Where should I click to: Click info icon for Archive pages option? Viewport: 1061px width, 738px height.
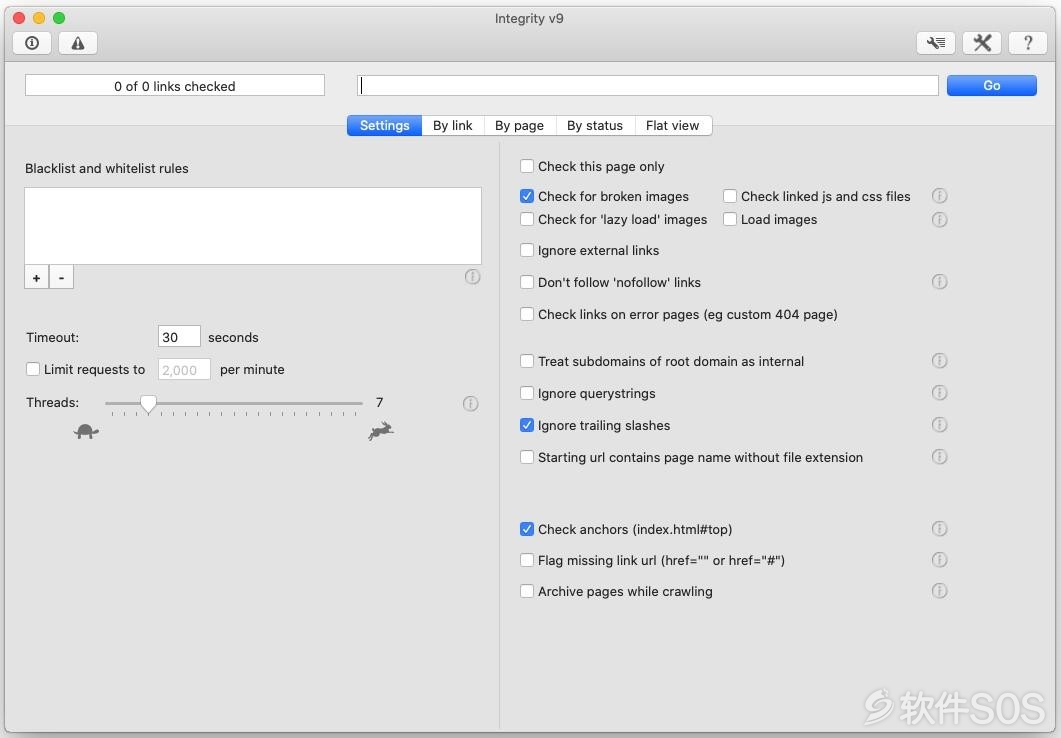point(939,591)
